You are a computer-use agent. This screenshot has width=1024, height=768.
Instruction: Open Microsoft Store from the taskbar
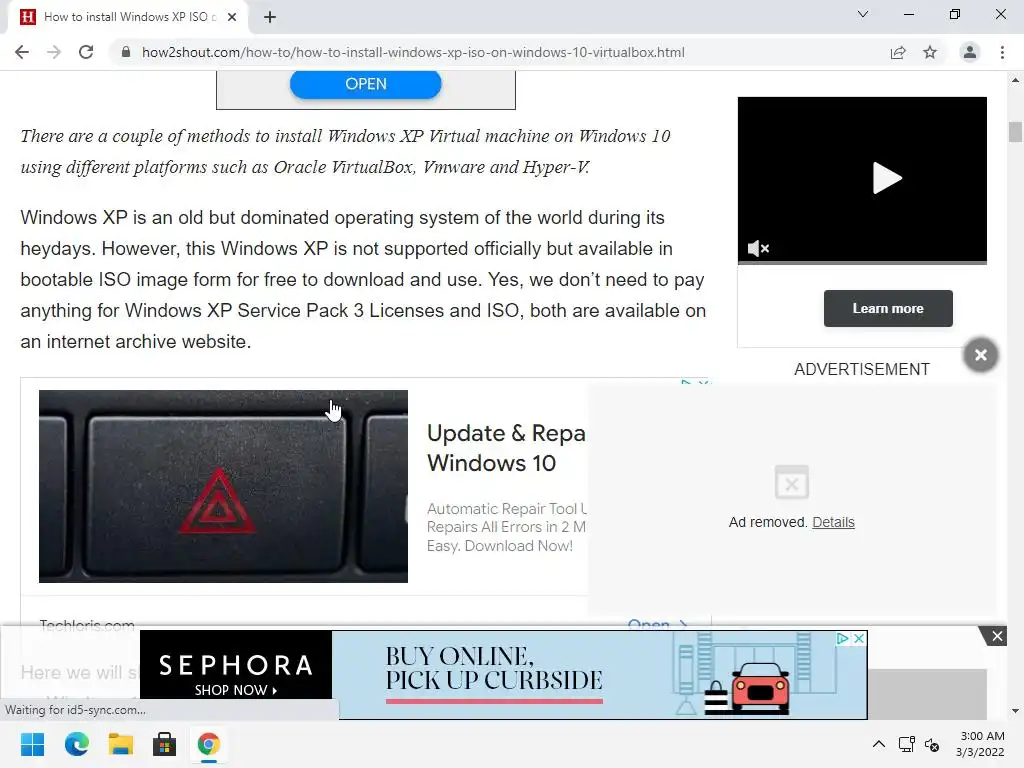165,744
